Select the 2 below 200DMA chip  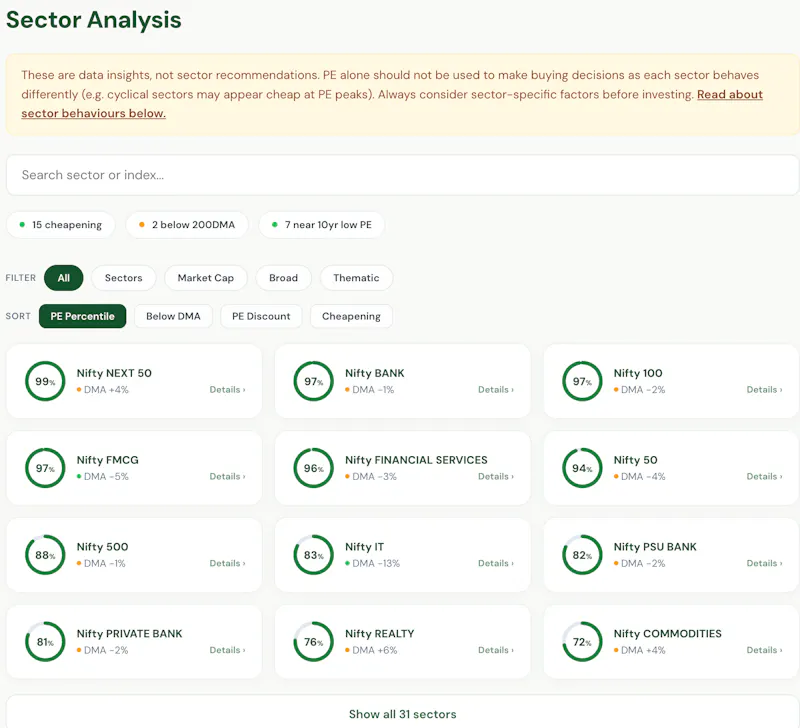(x=187, y=225)
